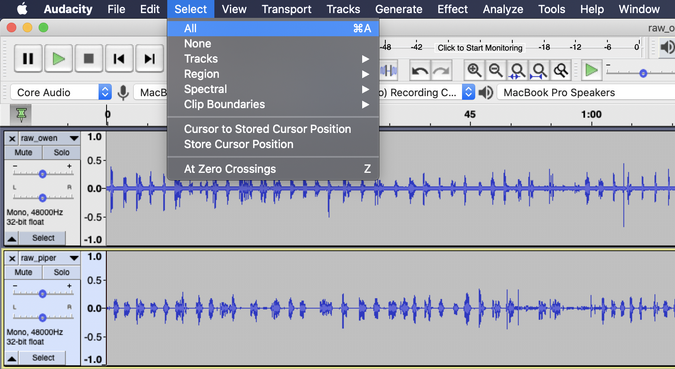675x369 pixels.
Task: Click the recording microphone icon
Action: 123,92
